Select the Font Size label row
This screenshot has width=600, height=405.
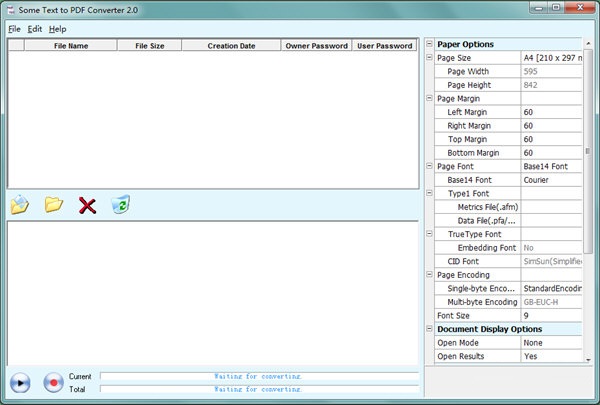pos(478,316)
